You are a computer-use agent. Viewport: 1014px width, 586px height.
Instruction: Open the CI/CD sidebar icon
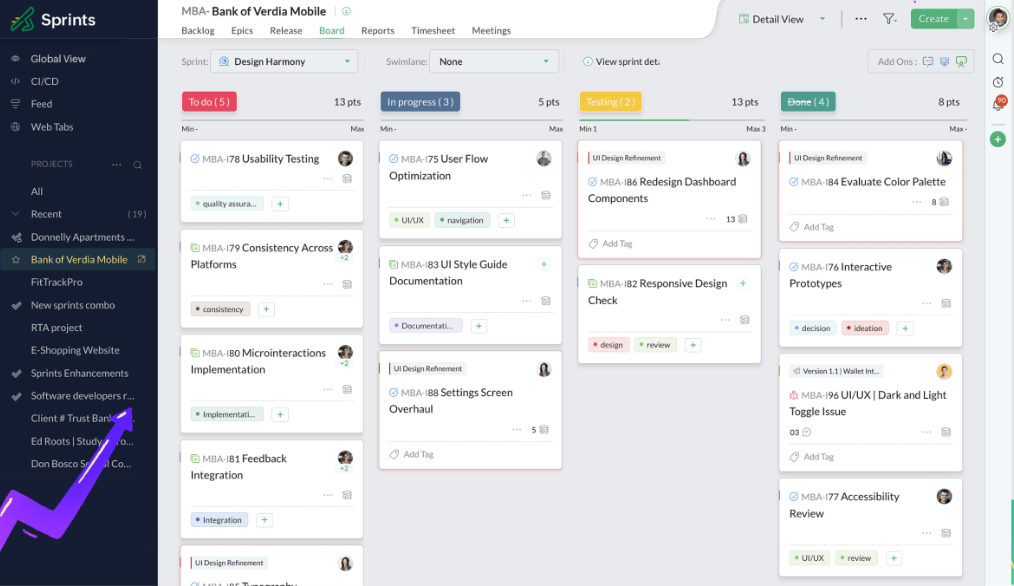click(x=16, y=81)
